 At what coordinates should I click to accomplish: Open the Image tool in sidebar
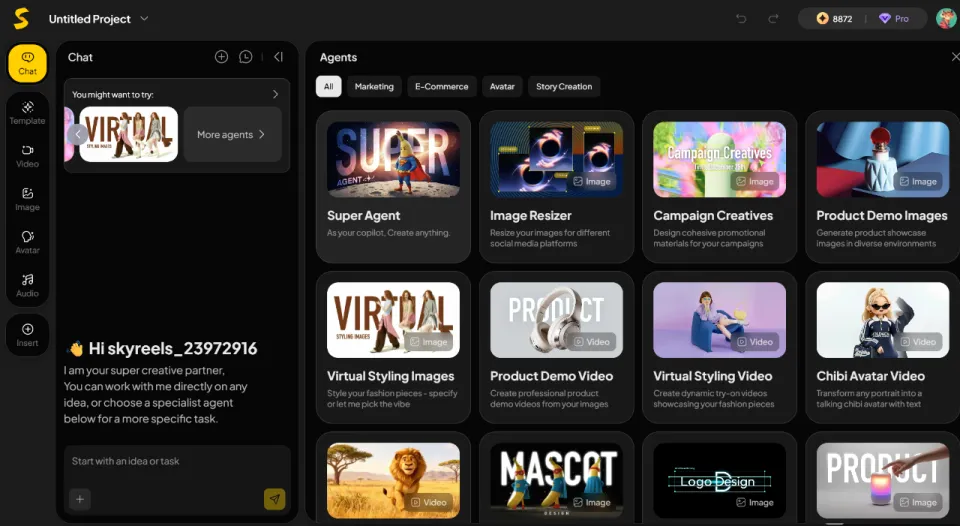[x=27, y=198]
